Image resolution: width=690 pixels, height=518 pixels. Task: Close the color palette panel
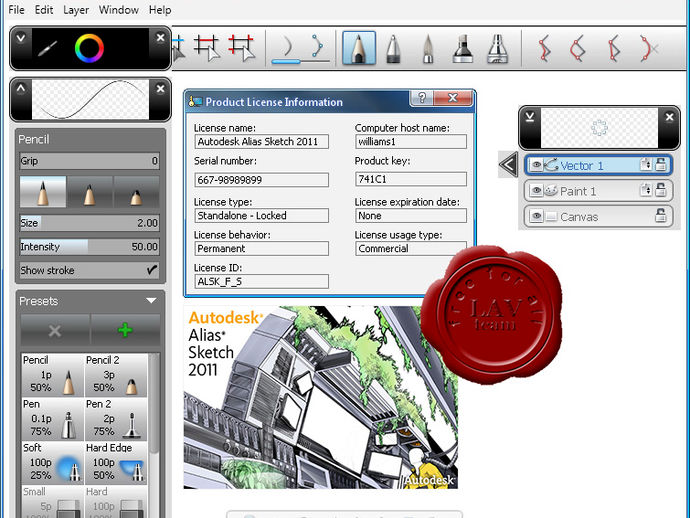pyautogui.click(x=161, y=38)
